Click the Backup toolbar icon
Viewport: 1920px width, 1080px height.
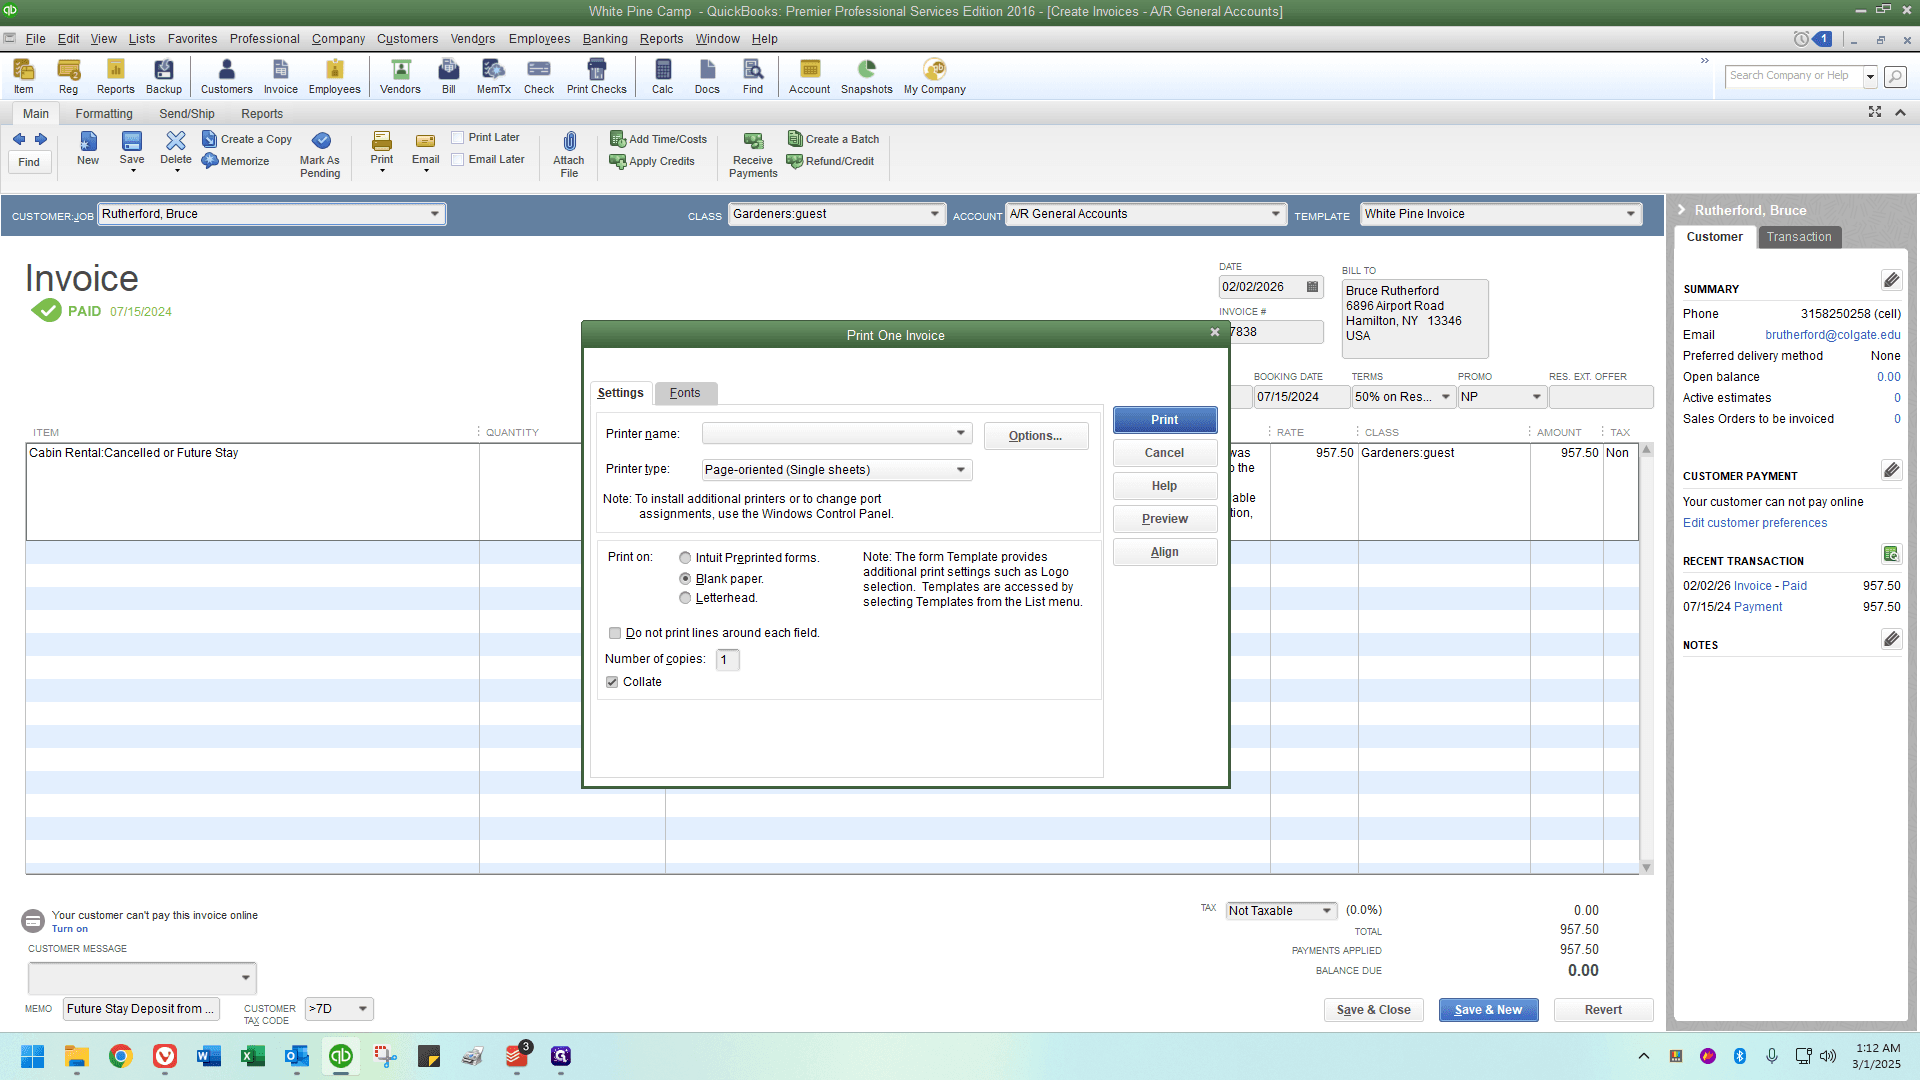164,76
